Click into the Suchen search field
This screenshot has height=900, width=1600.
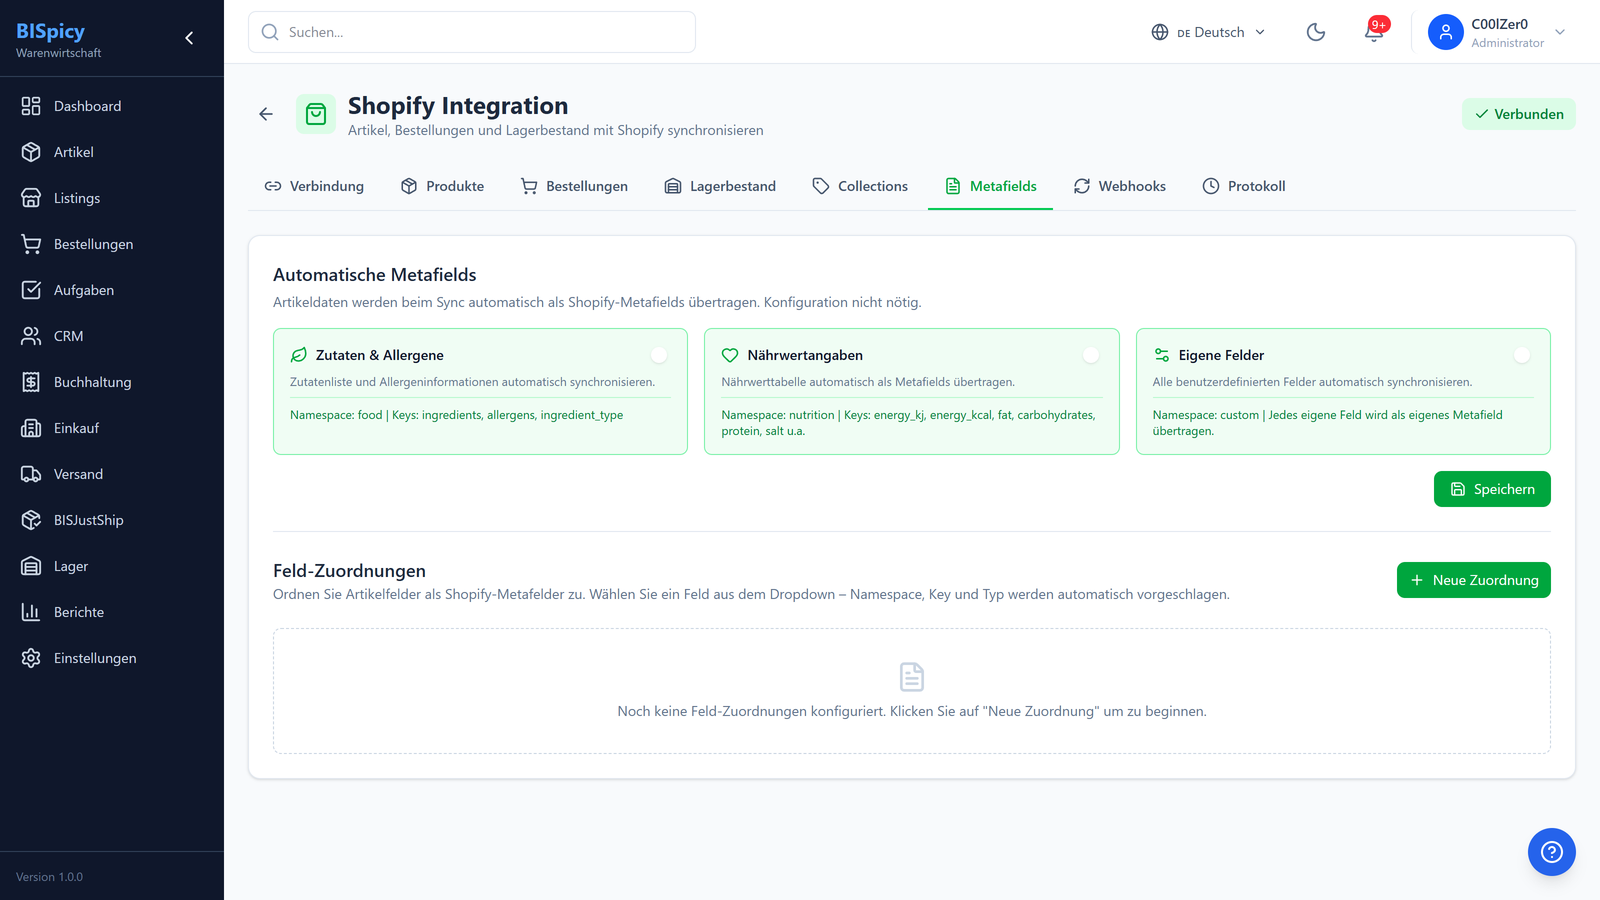[470, 32]
